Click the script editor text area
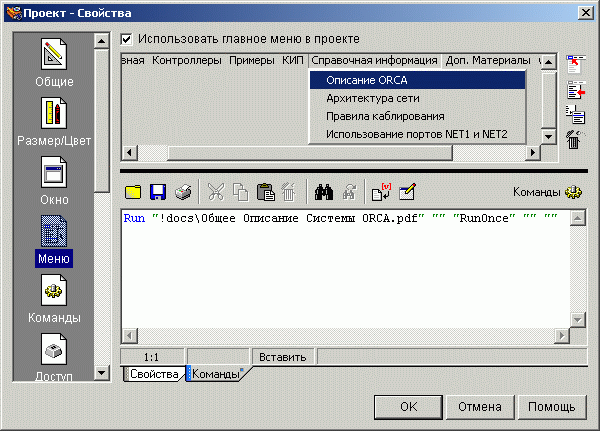Image resolution: width=600 pixels, height=431 pixels. pyautogui.click(x=346, y=268)
